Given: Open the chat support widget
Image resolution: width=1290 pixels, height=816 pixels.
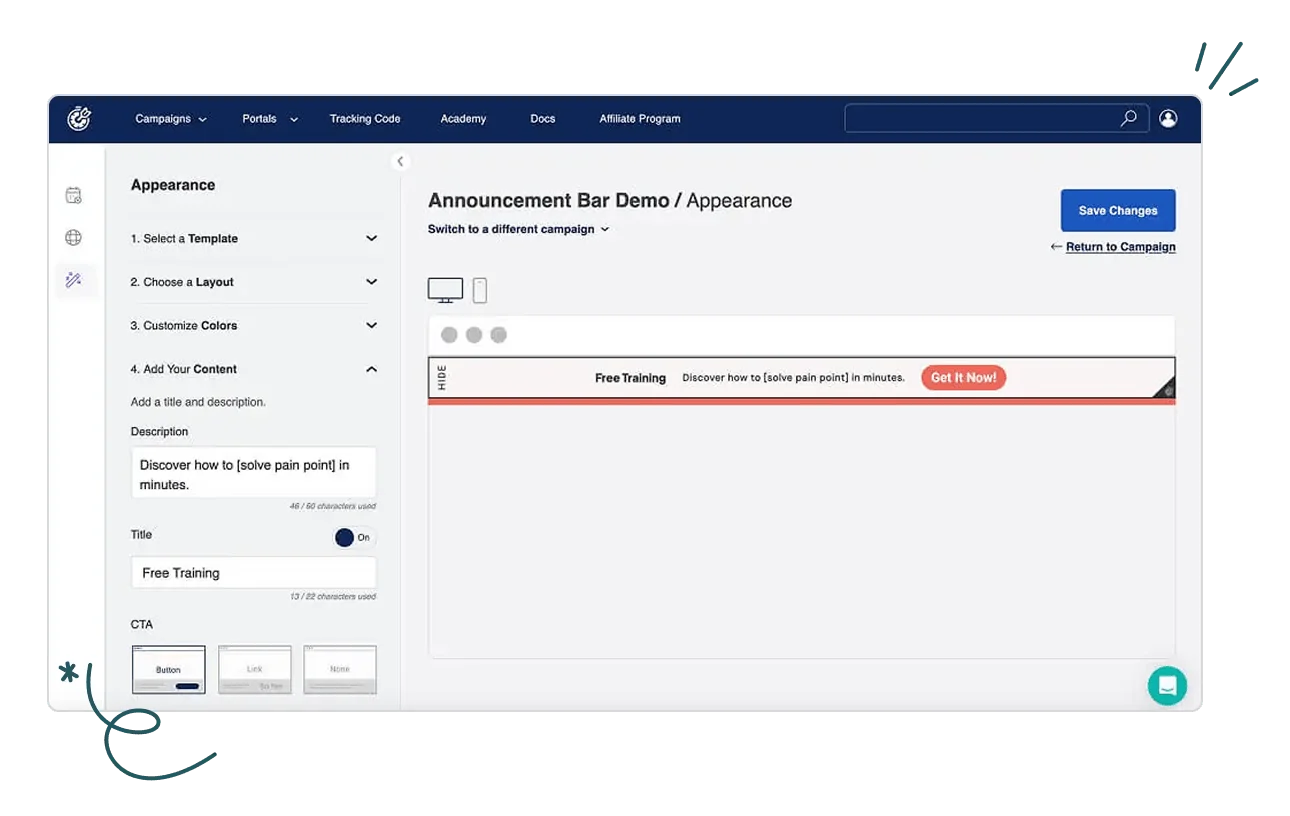Looking at the screenshot, I should point(1166,686).
